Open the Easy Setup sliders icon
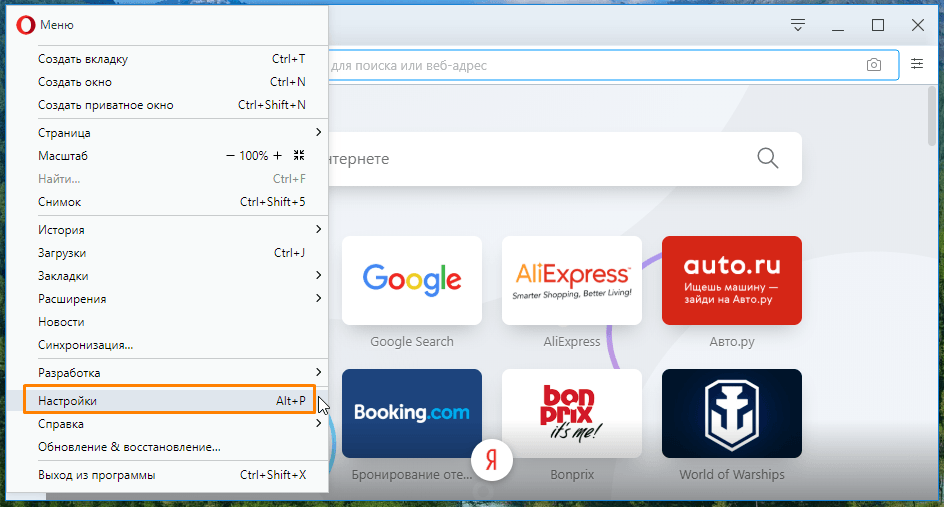944x507 pixels. point(917,63)
